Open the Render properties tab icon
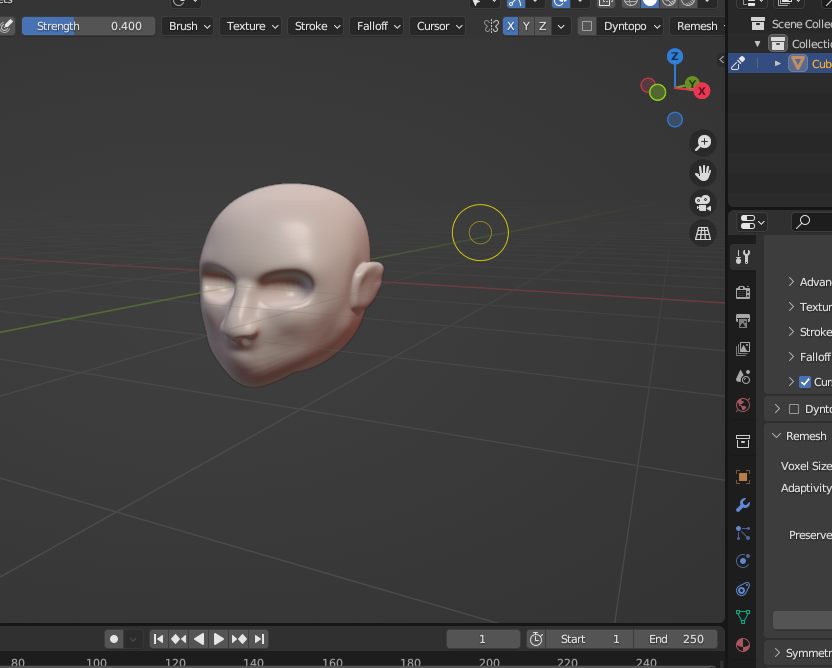Image resolution: width=832 pixels, height=668 pixels. (742, 292)
